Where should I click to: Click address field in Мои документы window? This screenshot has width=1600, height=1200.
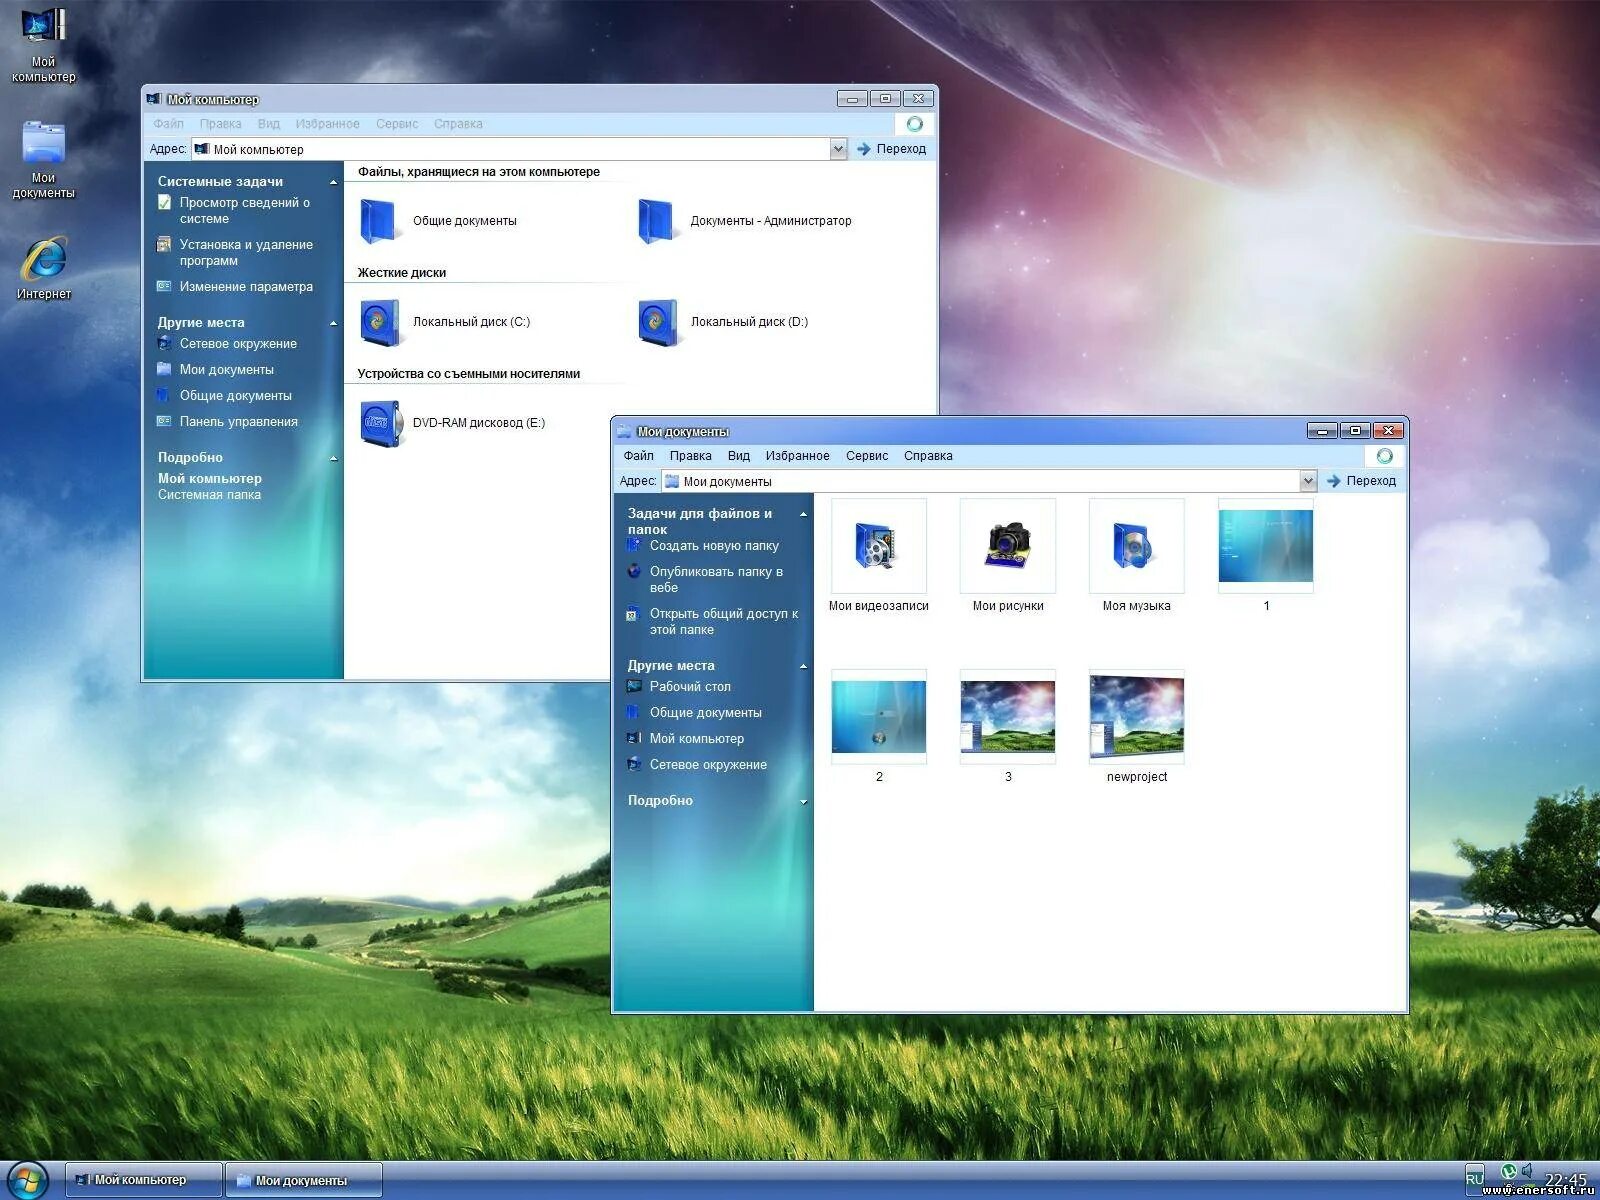click(980, 481)
